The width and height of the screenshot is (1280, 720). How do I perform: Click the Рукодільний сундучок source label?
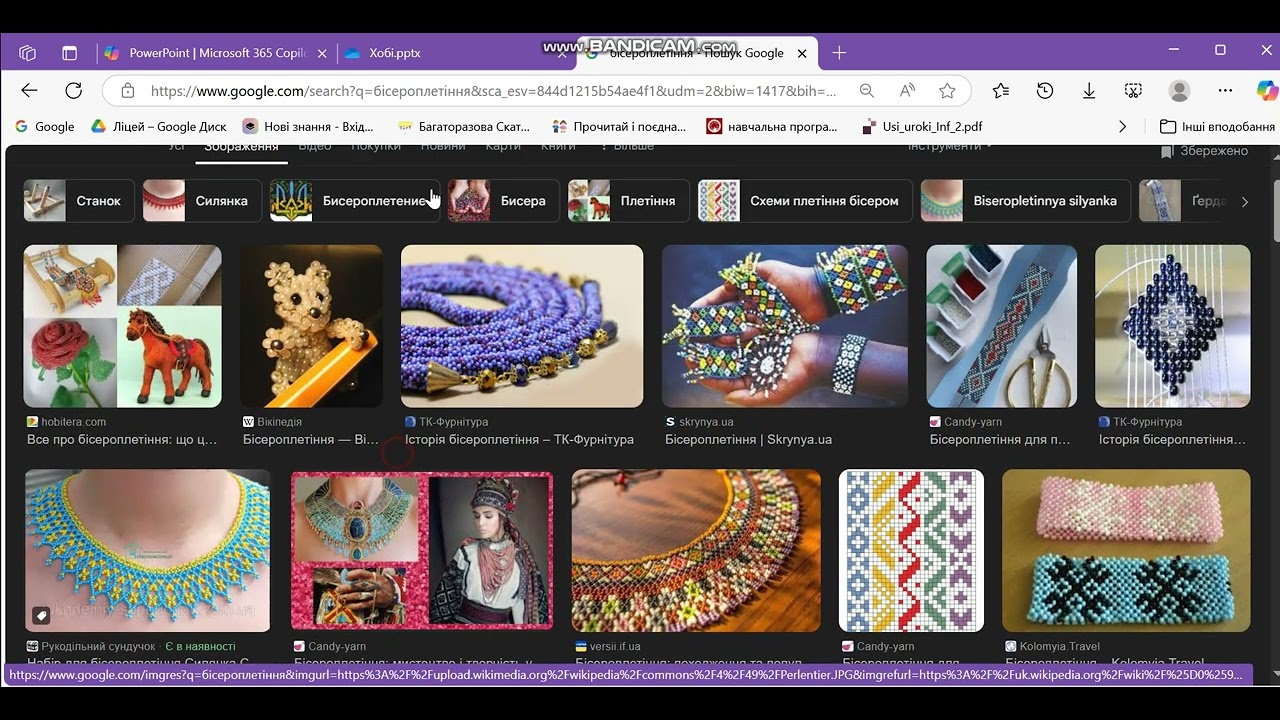98,647
